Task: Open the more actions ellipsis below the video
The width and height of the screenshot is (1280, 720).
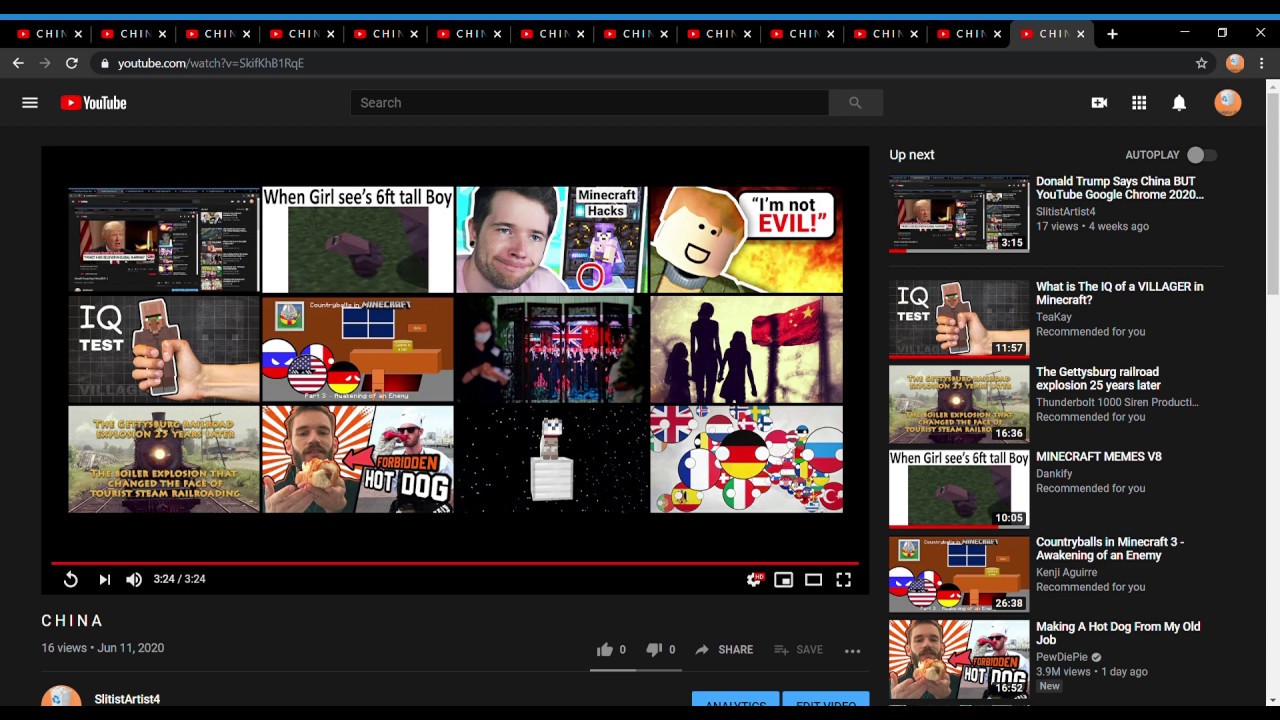Action: 852,650
